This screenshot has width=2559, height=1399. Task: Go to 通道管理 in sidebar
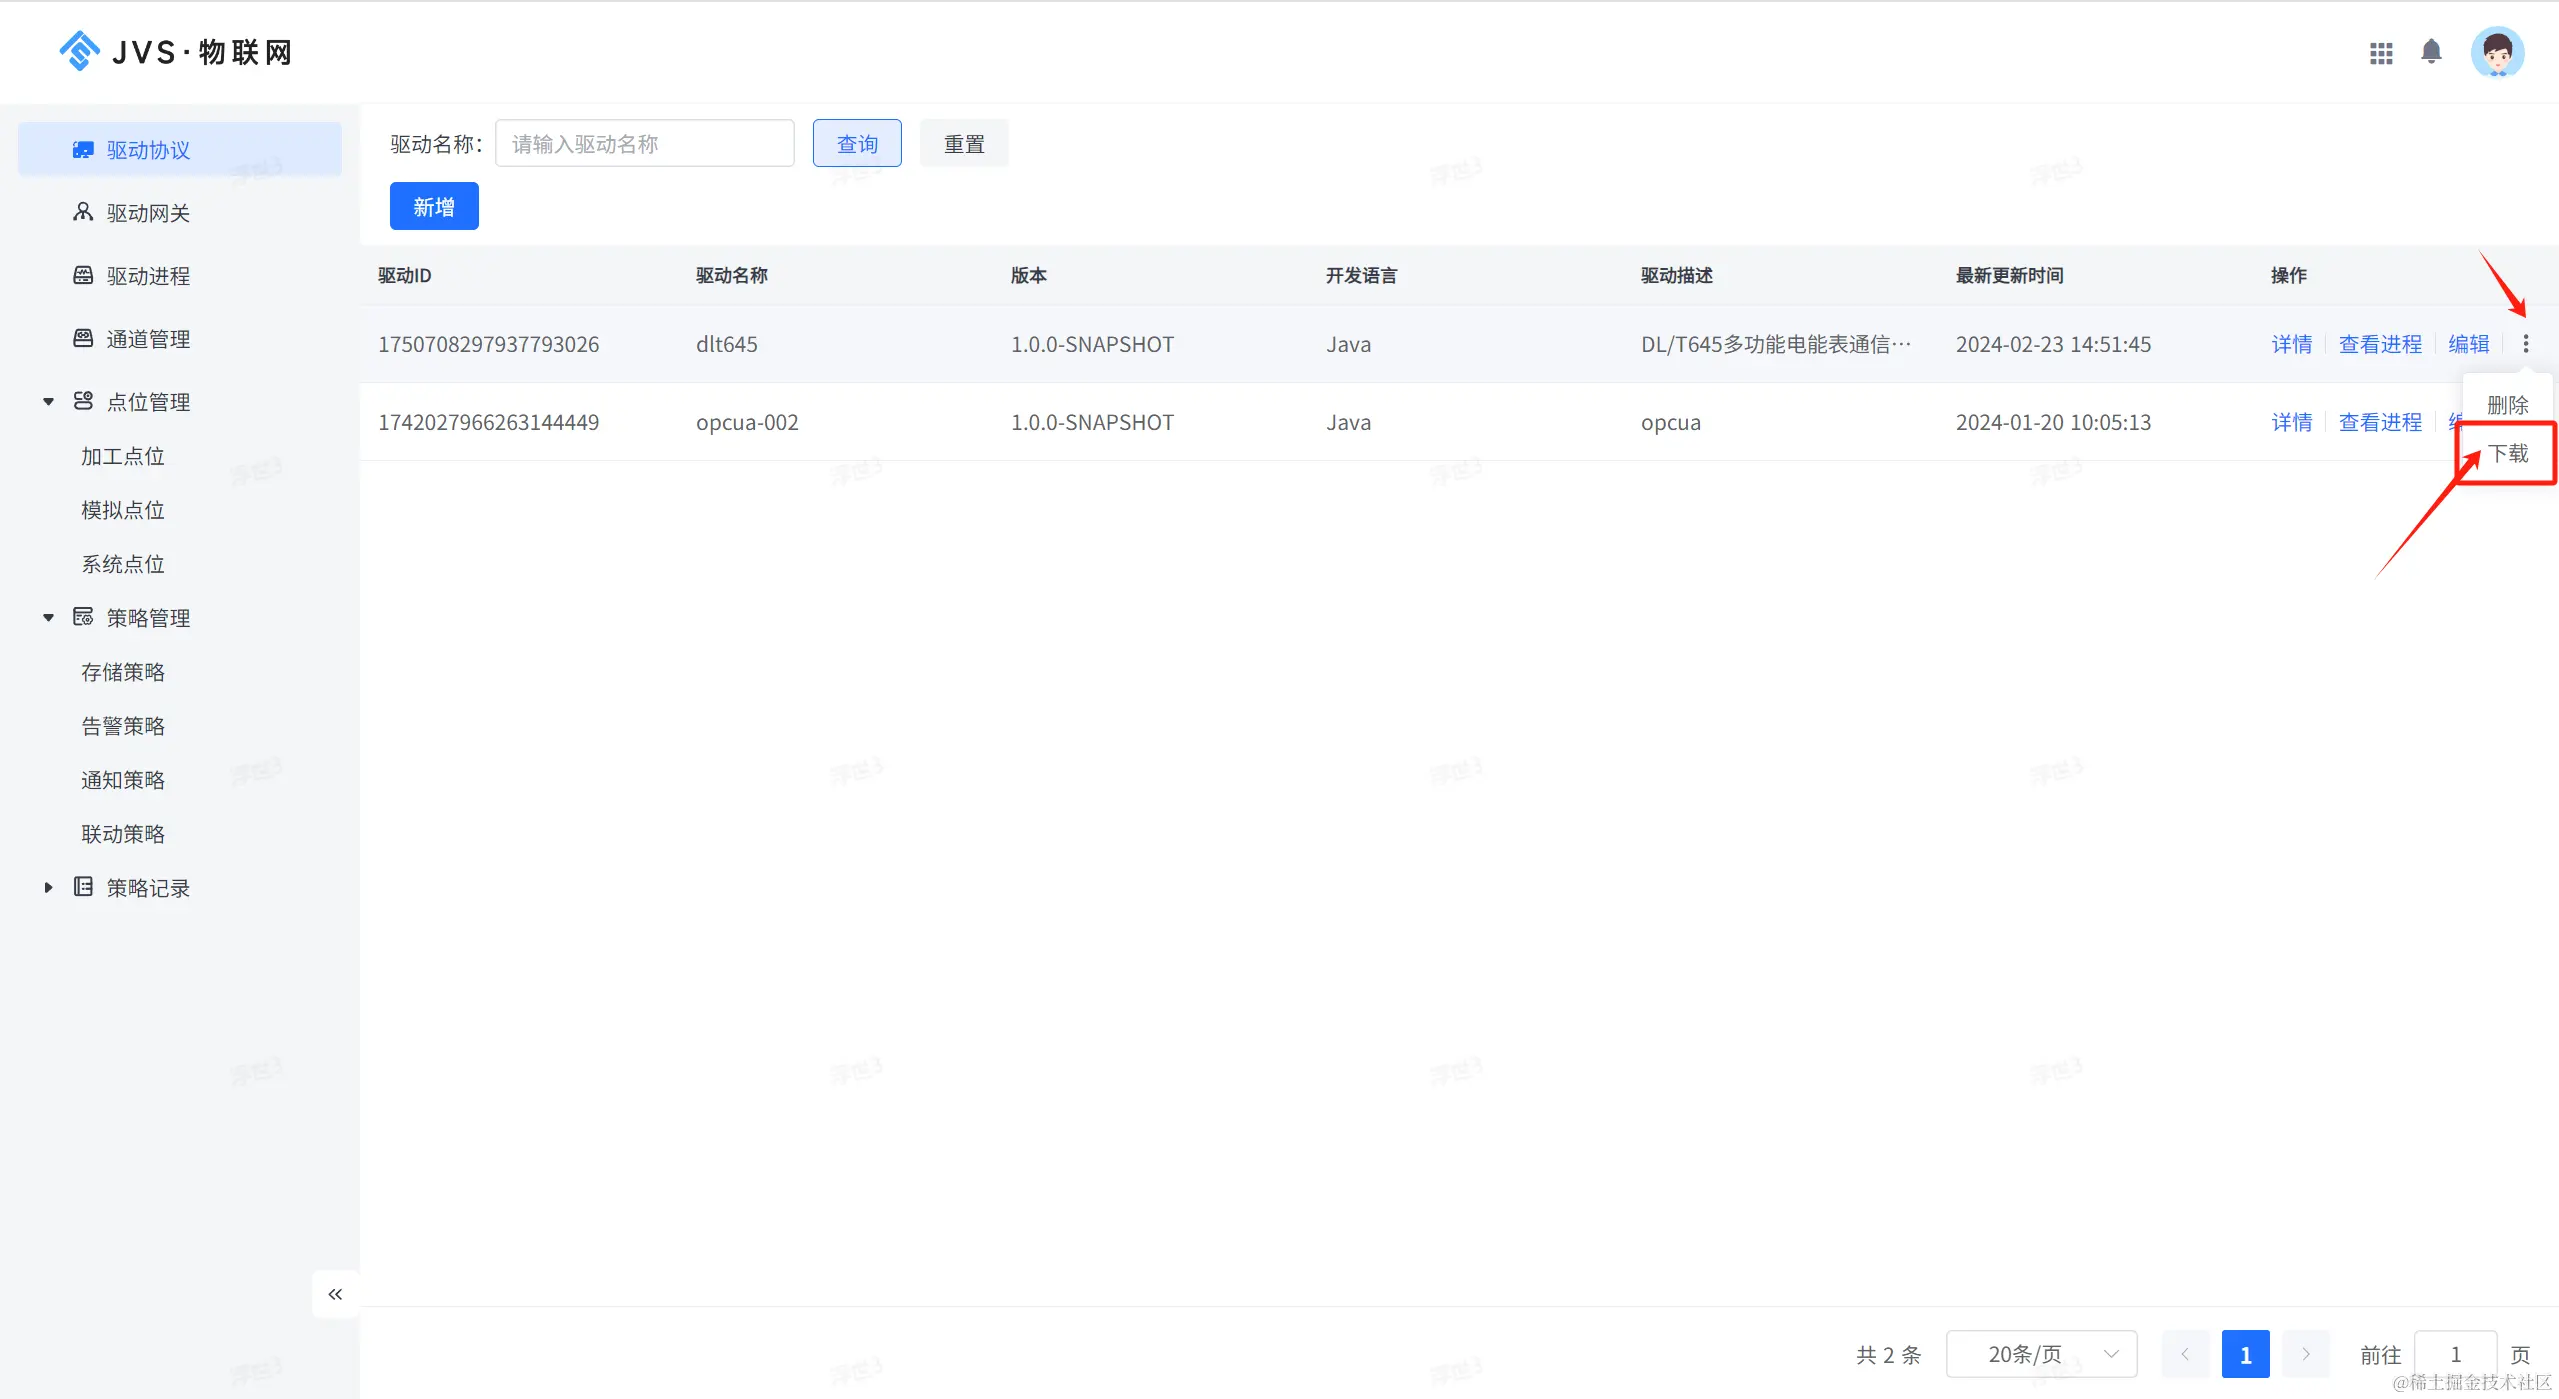[148, 339]
